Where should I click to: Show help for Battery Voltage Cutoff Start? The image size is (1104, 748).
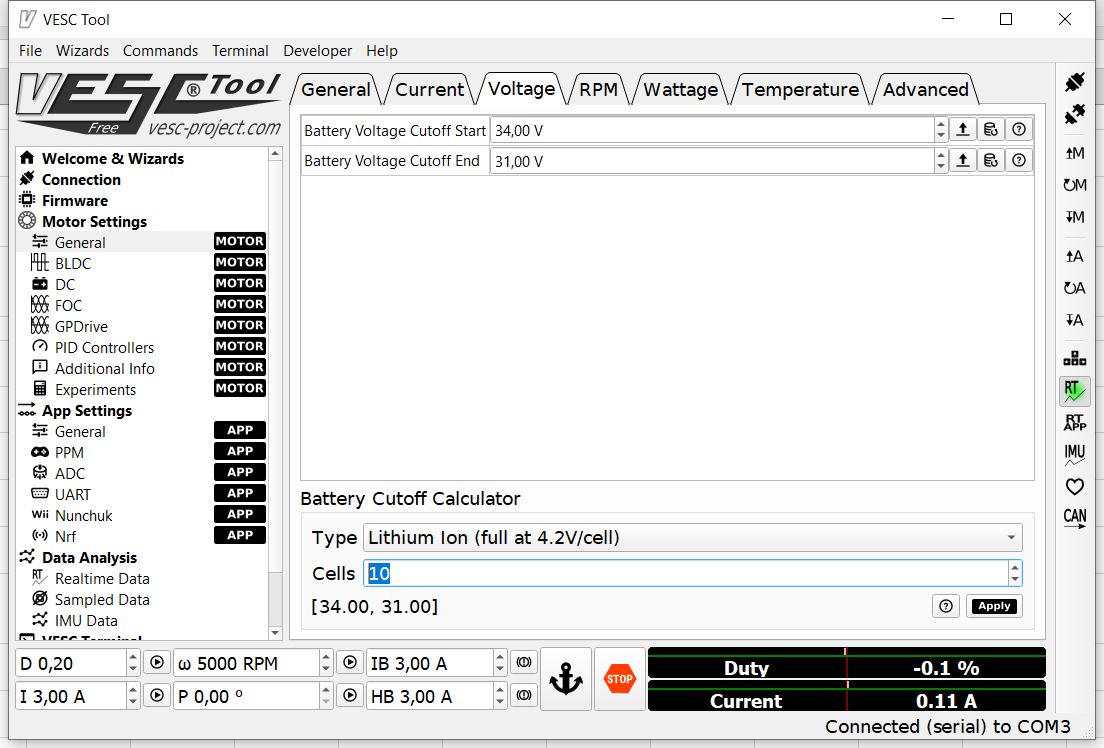click(1019, 130)
